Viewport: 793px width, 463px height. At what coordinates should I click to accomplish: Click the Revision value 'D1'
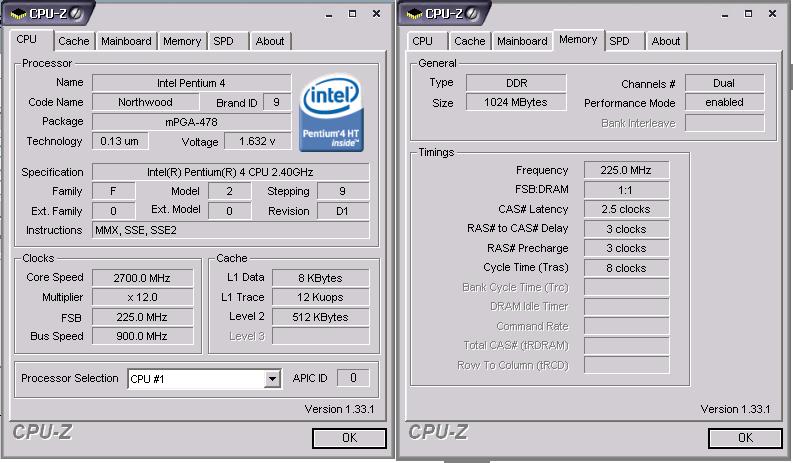tap(342, 211)
